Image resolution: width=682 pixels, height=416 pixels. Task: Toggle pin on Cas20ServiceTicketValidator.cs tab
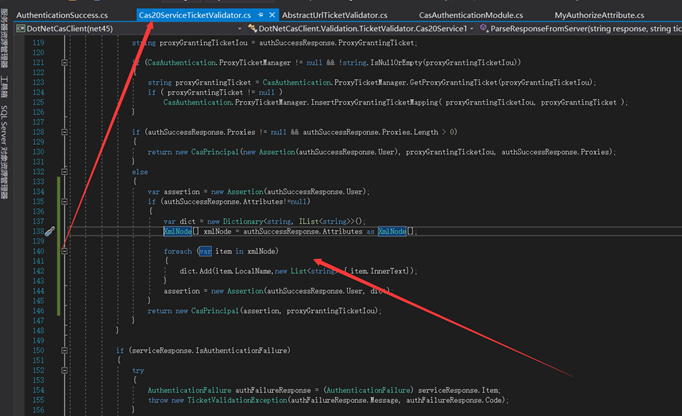(x=261, y=15)
